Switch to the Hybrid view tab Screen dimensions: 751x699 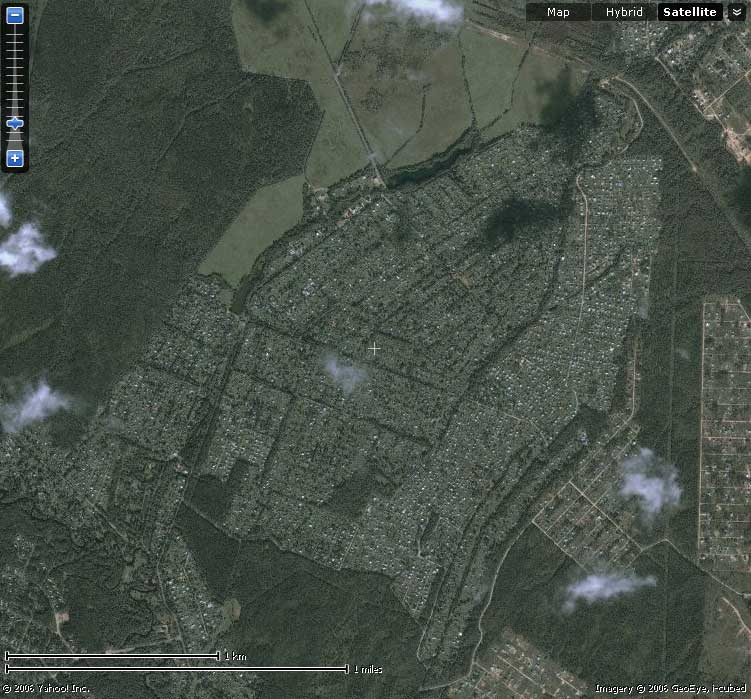click(624, 12)
